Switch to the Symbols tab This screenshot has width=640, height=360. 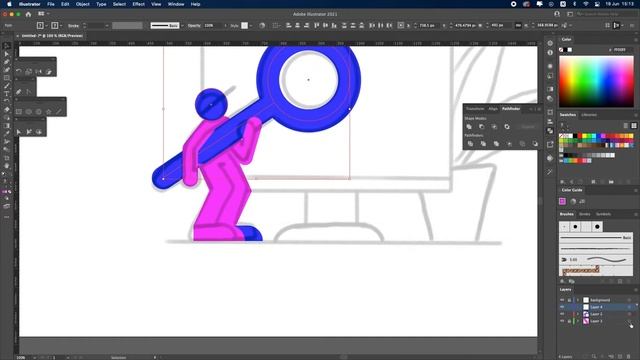[x=603, y=214]
